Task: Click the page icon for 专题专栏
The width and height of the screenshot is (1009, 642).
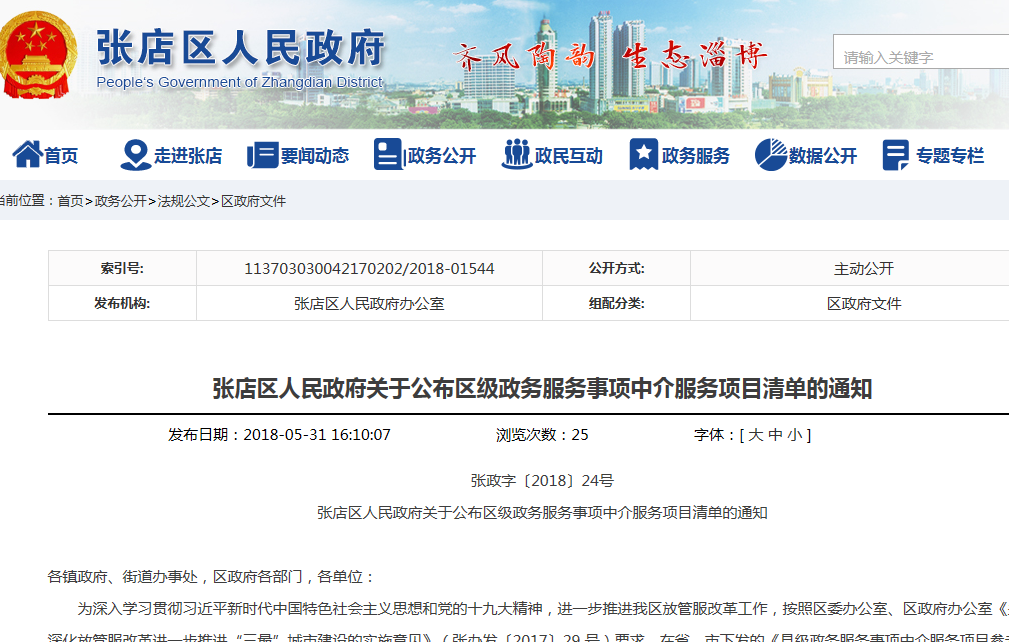Action: point(896,155)
